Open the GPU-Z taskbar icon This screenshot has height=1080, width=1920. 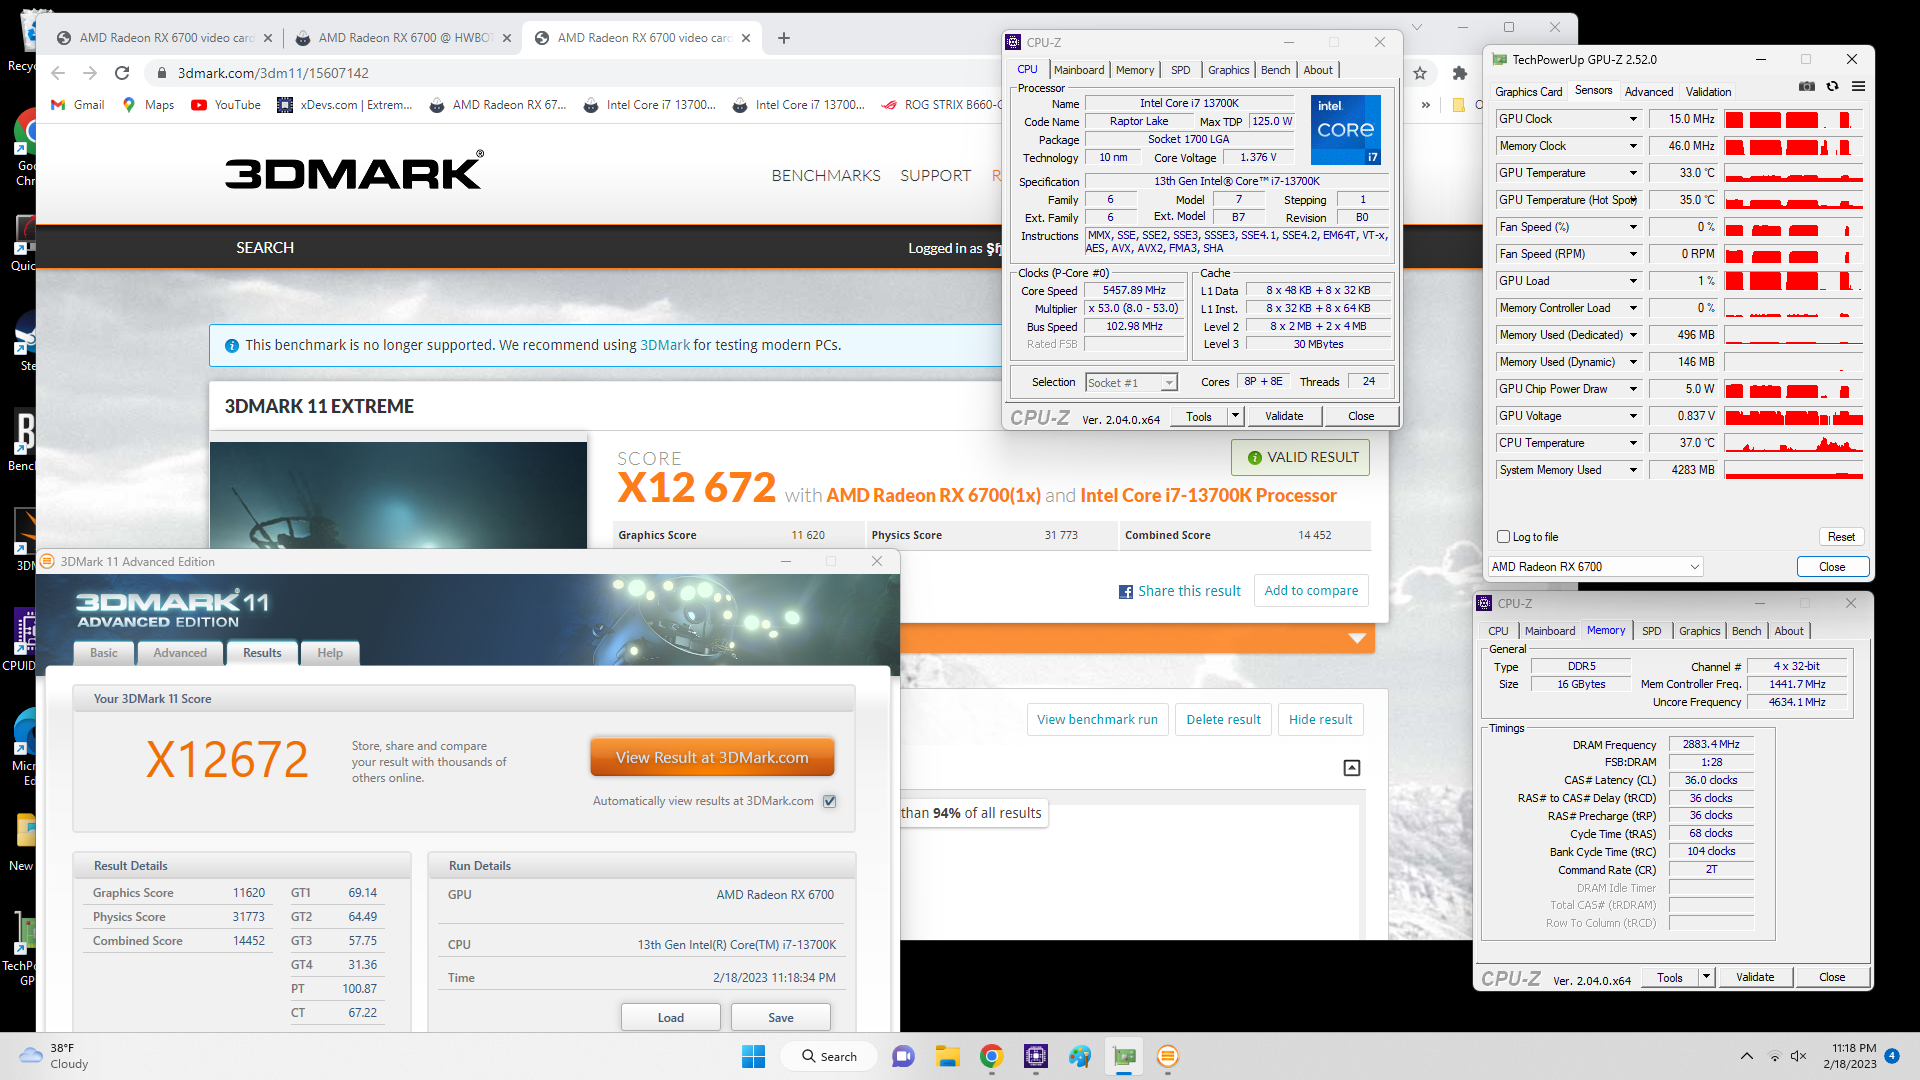click(1124, 1056)
